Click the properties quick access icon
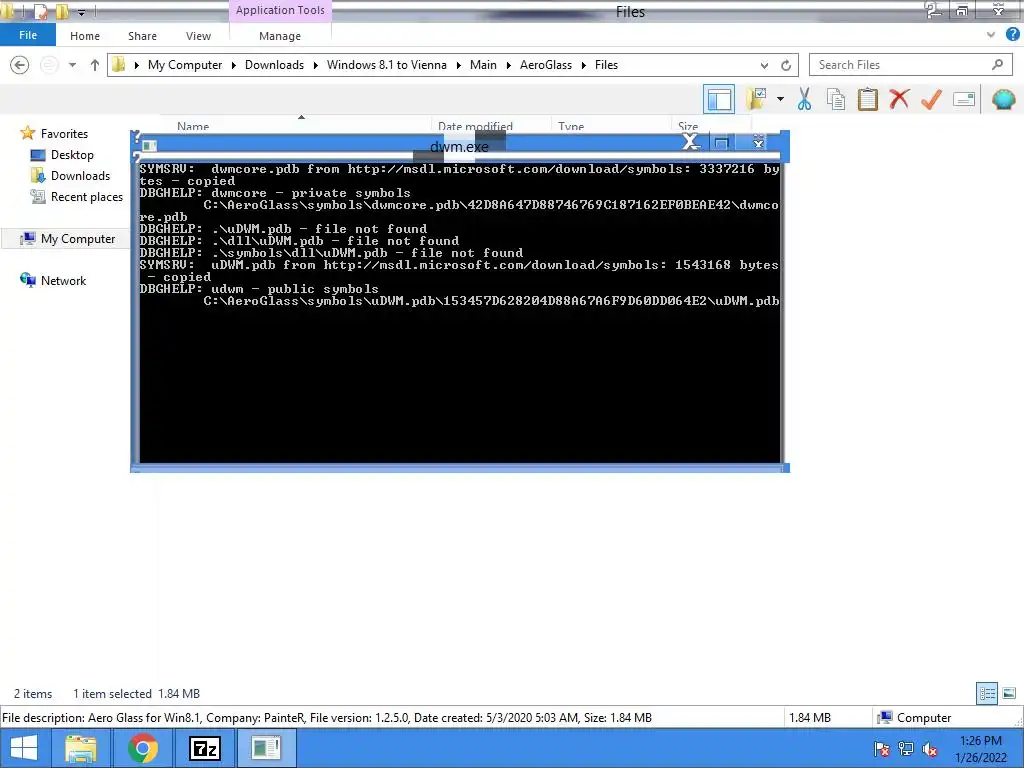The height and width of the screenshot is (768, 1024). pos(40,11)
